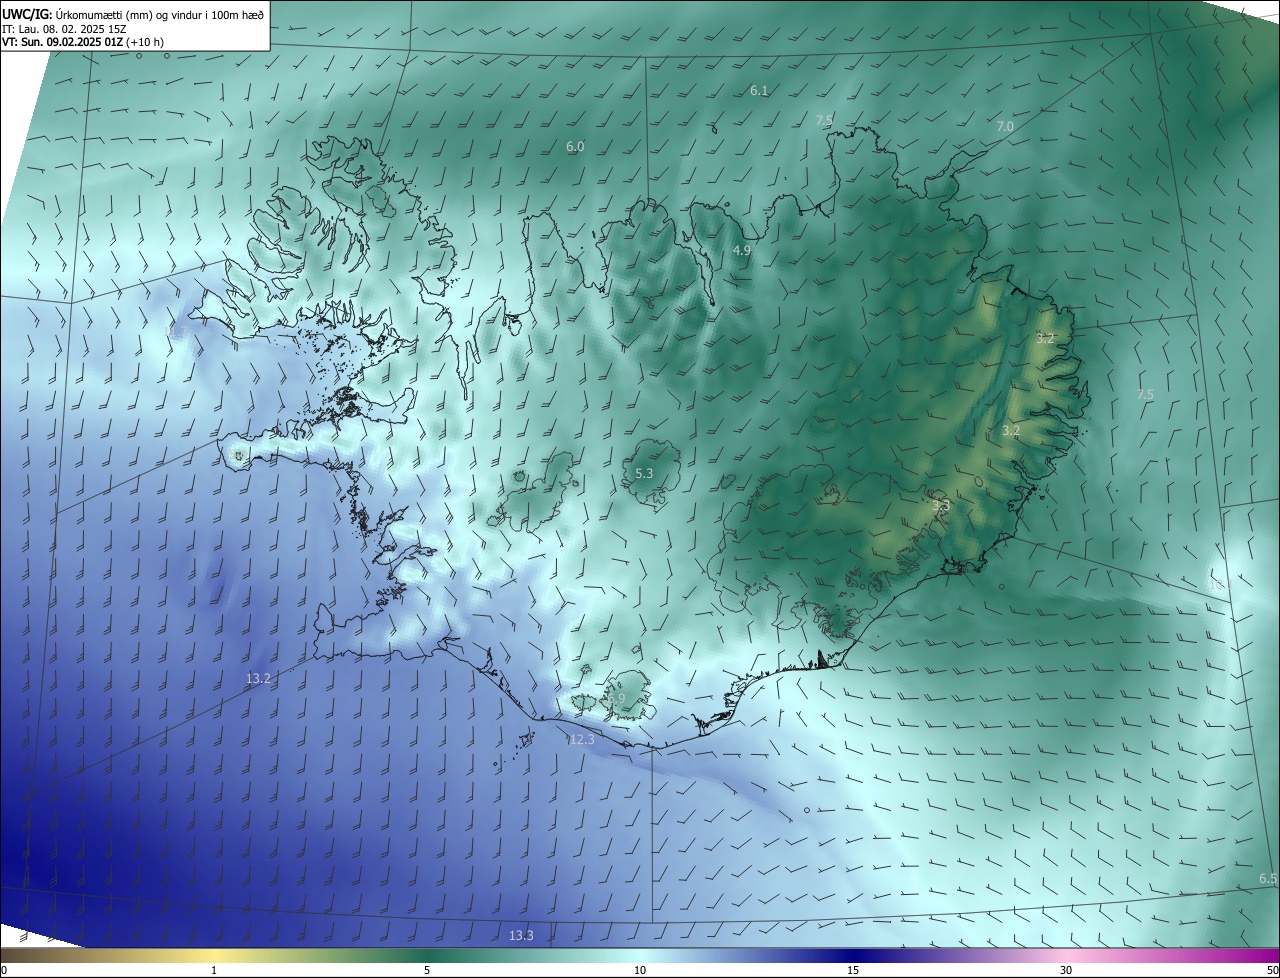The image size is (1280, 978).
Task: Click the 13.3 value above the color scale
Action: (x=521, y=936)
